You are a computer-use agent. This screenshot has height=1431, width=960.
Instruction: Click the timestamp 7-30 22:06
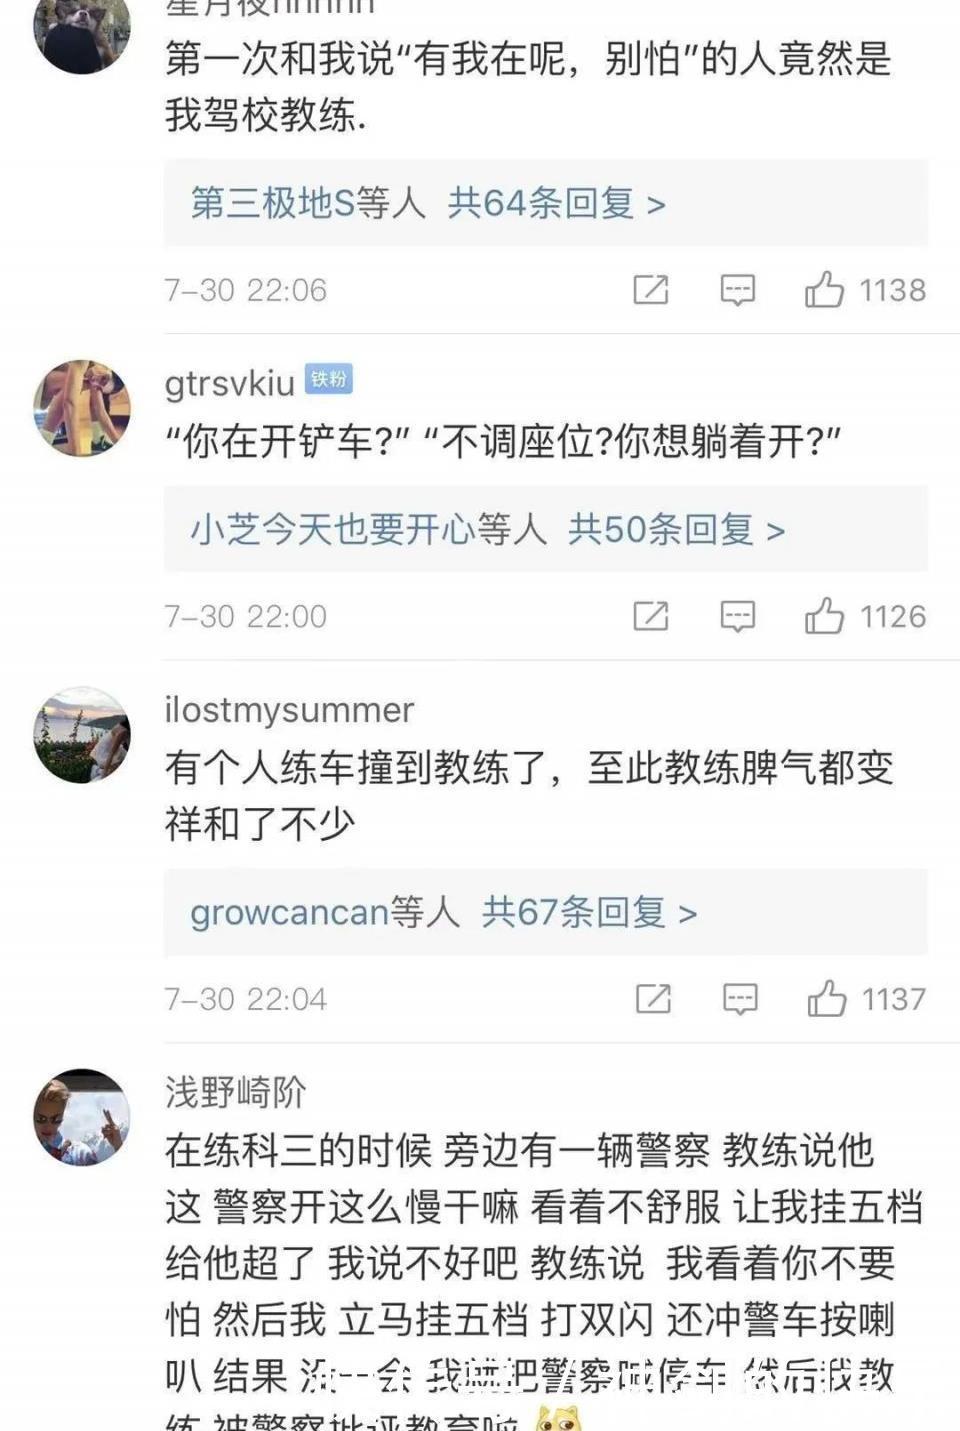coord(245,291)
